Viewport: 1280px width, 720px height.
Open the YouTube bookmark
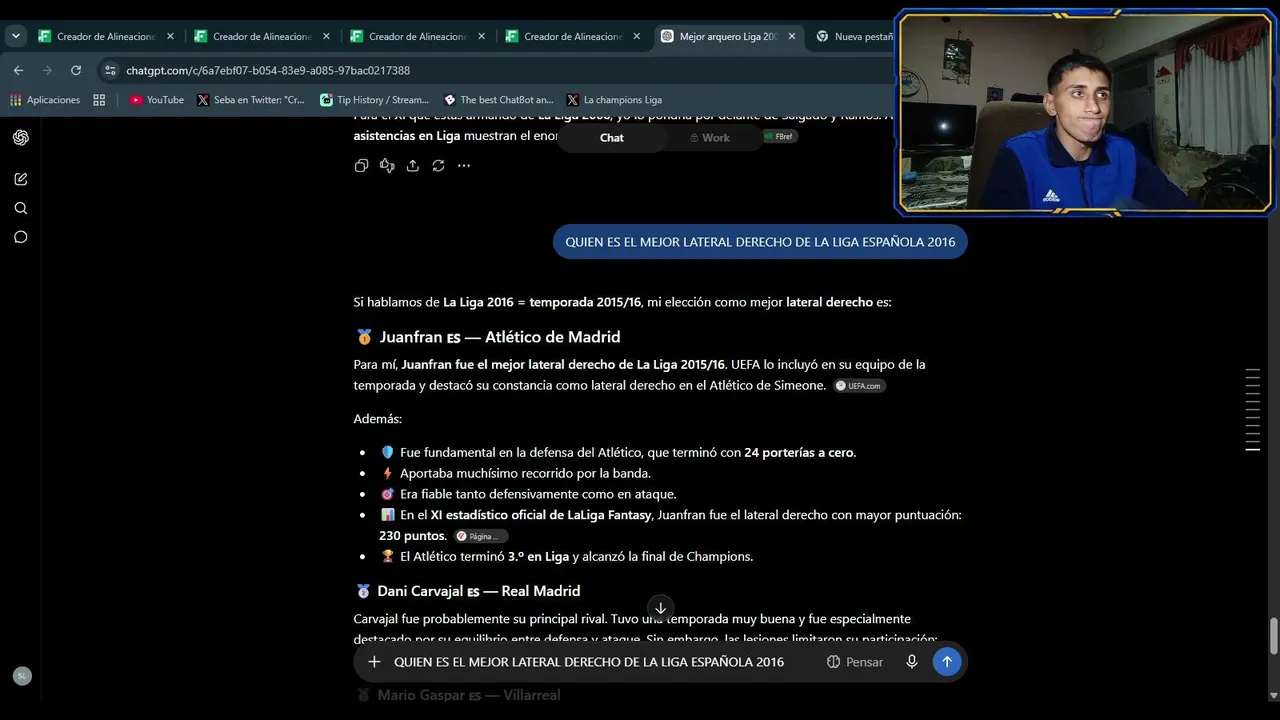click(x=157, y=100)
